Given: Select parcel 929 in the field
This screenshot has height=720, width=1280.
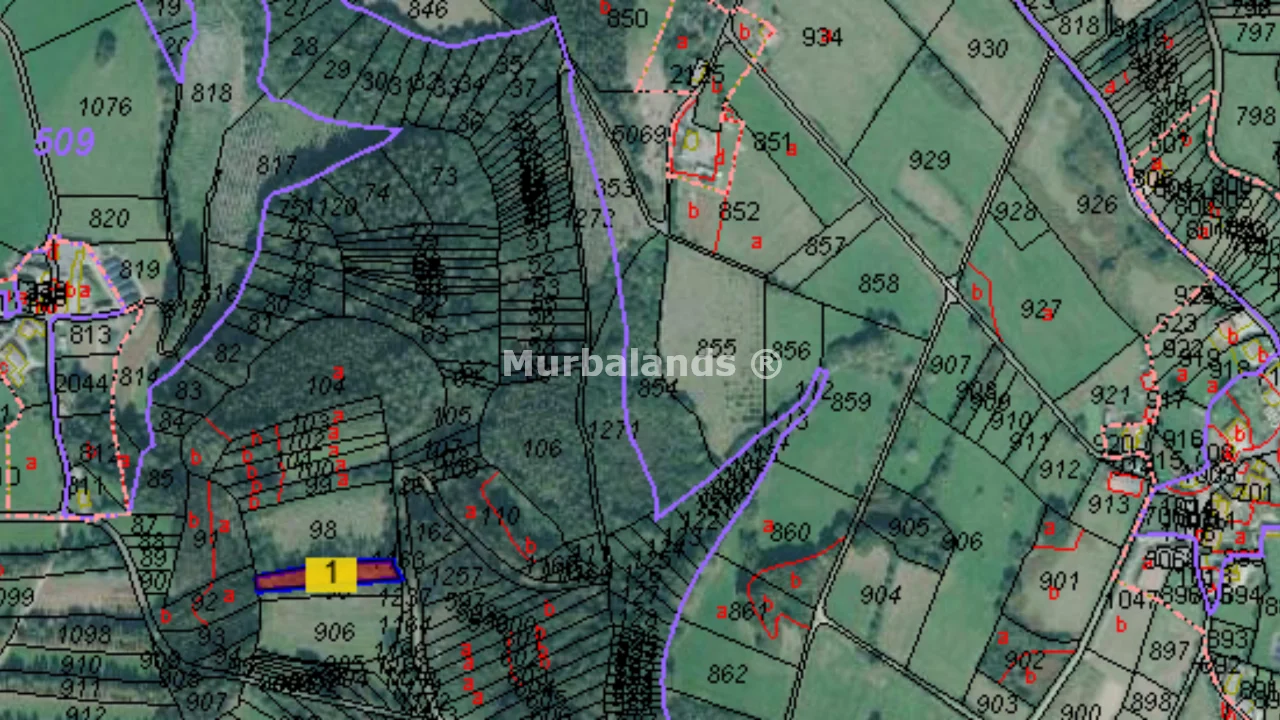Looking at the screenshot, I should (929, 160).
